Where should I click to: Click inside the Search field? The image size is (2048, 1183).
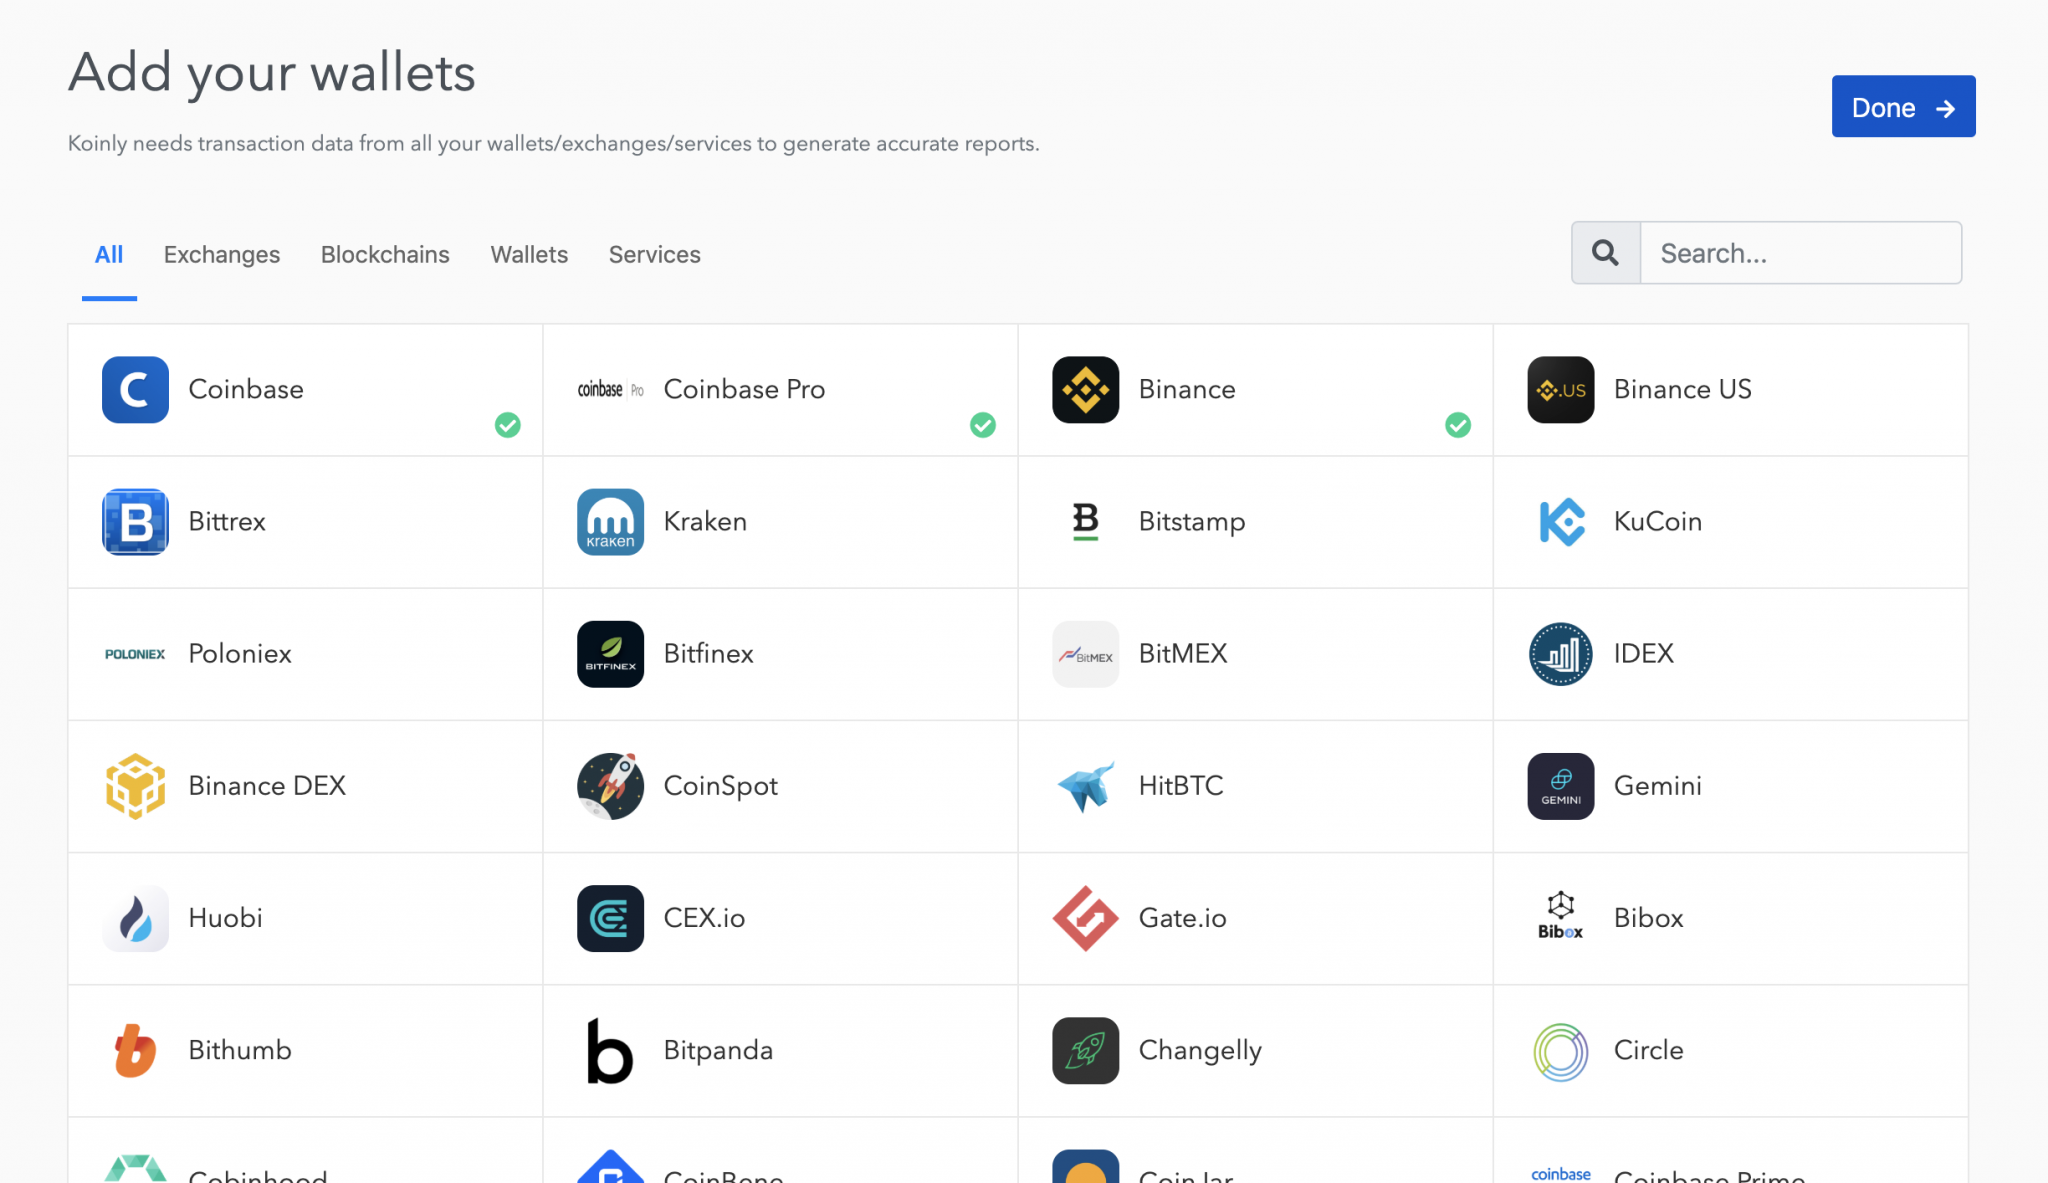(x=1800, y=253)
